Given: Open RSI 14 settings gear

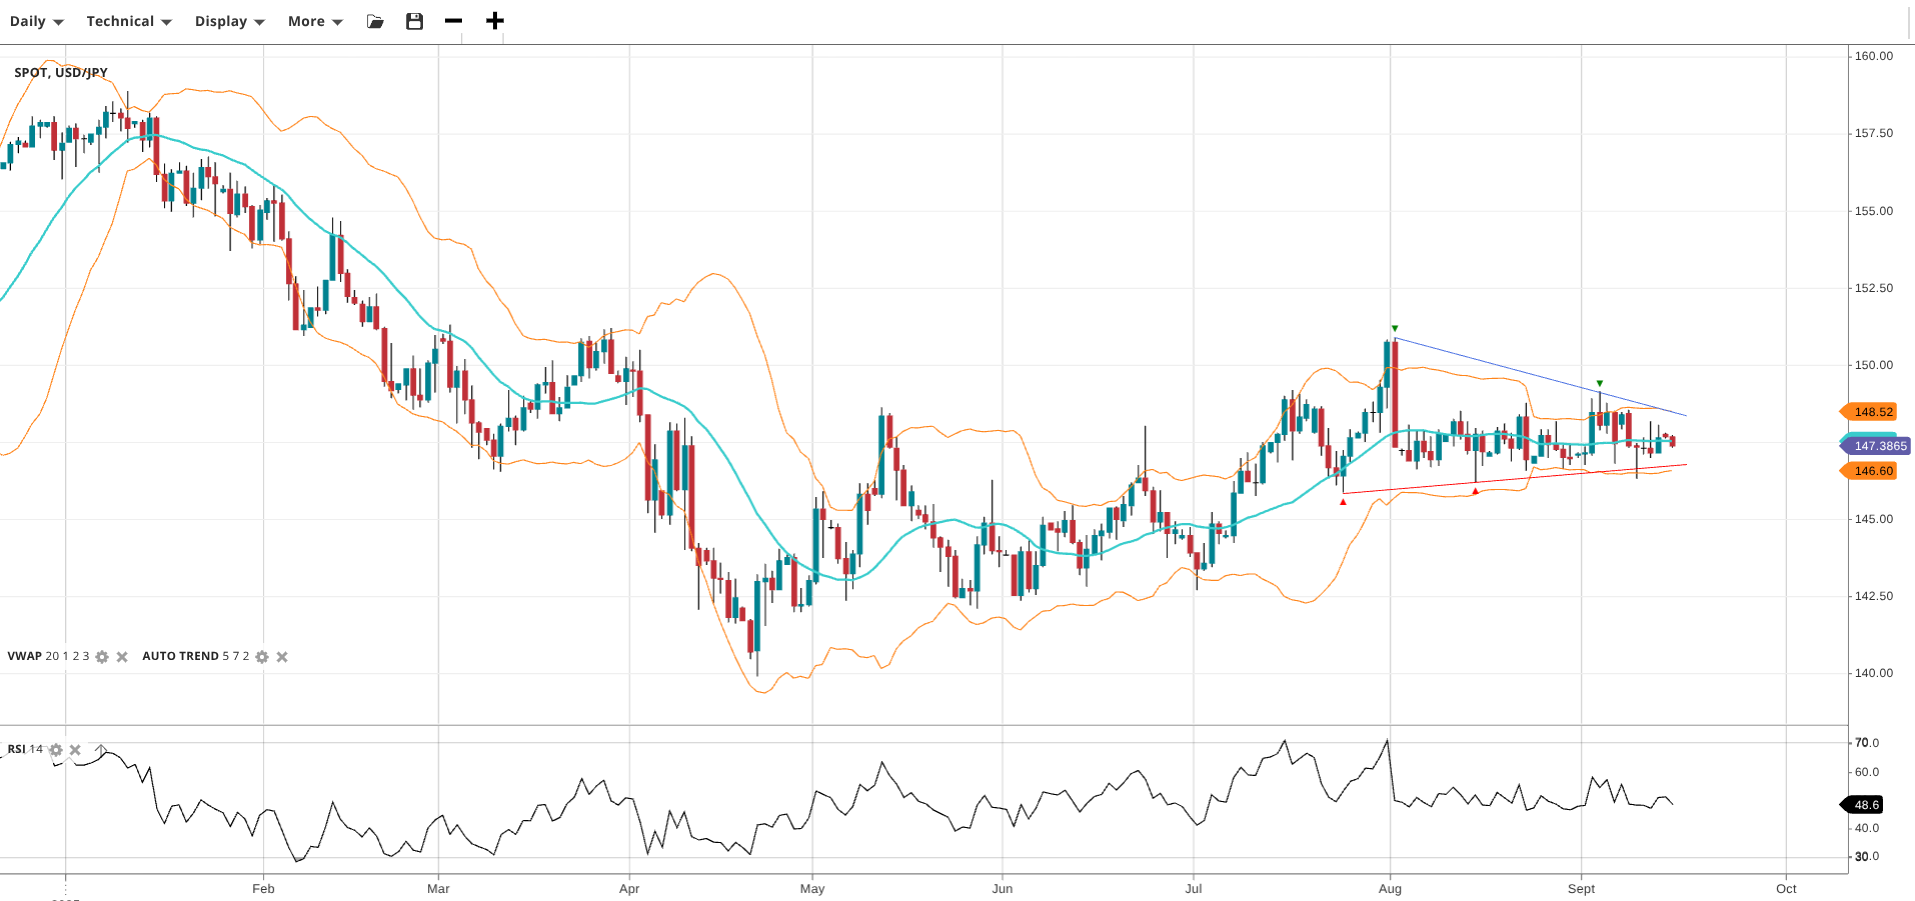Looking at the screenshot, I should click(56, 750).
